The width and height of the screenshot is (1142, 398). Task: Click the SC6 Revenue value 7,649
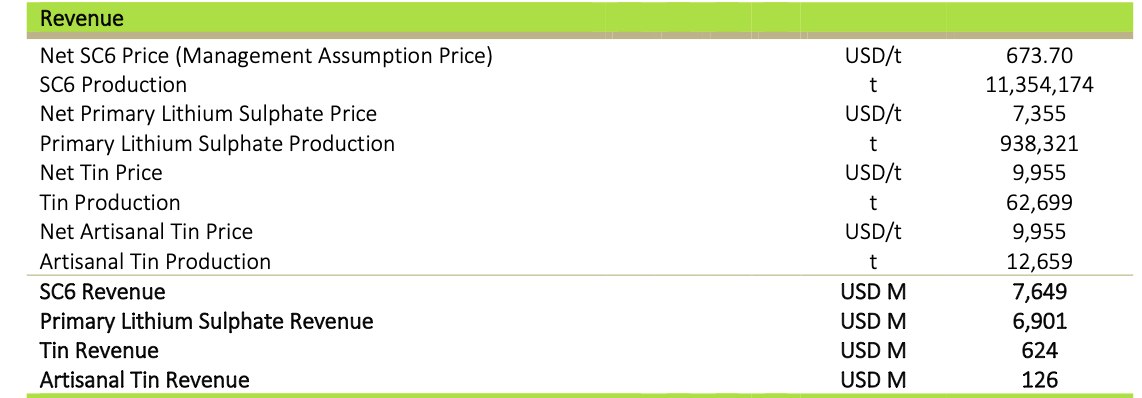pos(1039,292)
